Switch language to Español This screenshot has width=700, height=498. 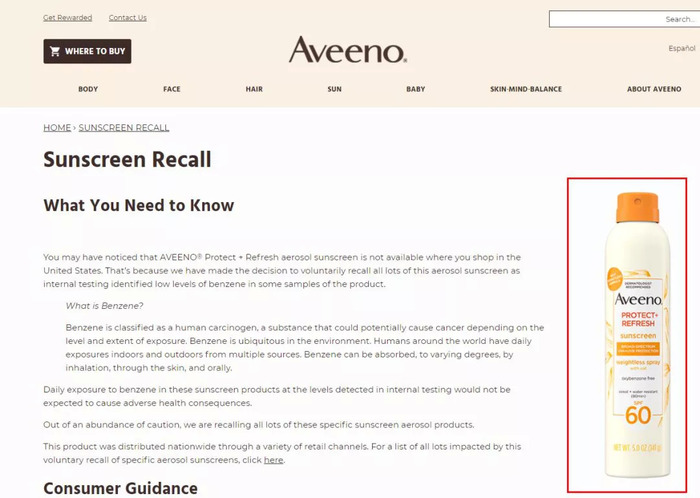(682, 48)
